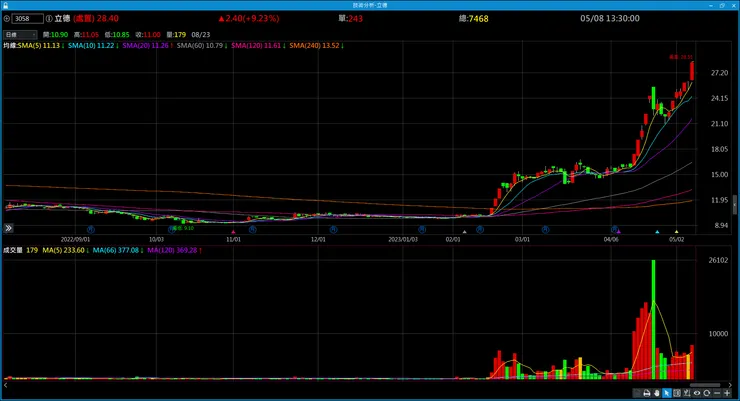740x401 pixels.
Task: Click the change value ▲2.40(+9.23%)
Action: 249,18
